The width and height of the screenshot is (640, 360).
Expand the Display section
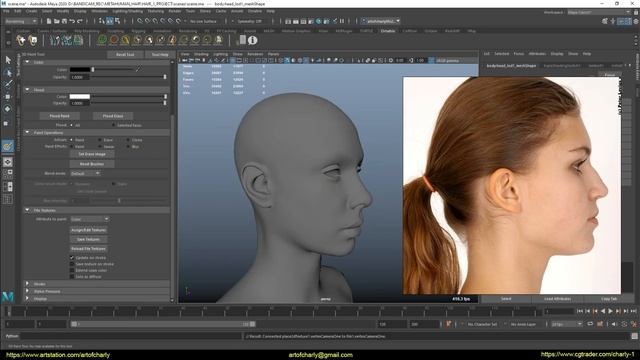pyautogui.click(x=27, y=299)
